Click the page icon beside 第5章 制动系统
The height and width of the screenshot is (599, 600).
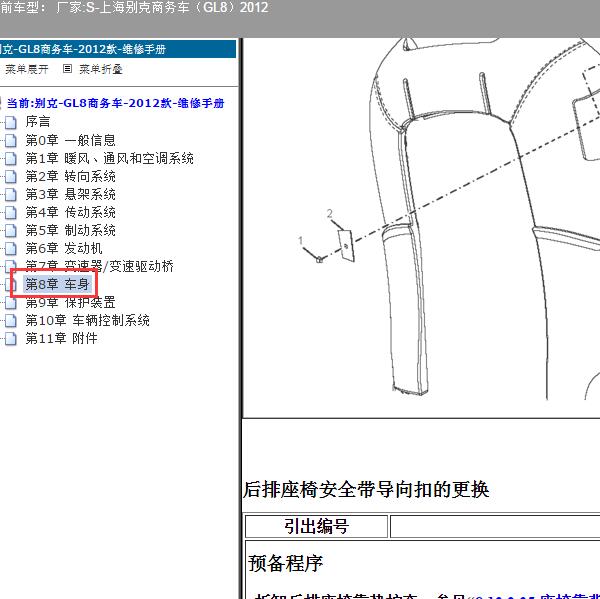(11, 230)
